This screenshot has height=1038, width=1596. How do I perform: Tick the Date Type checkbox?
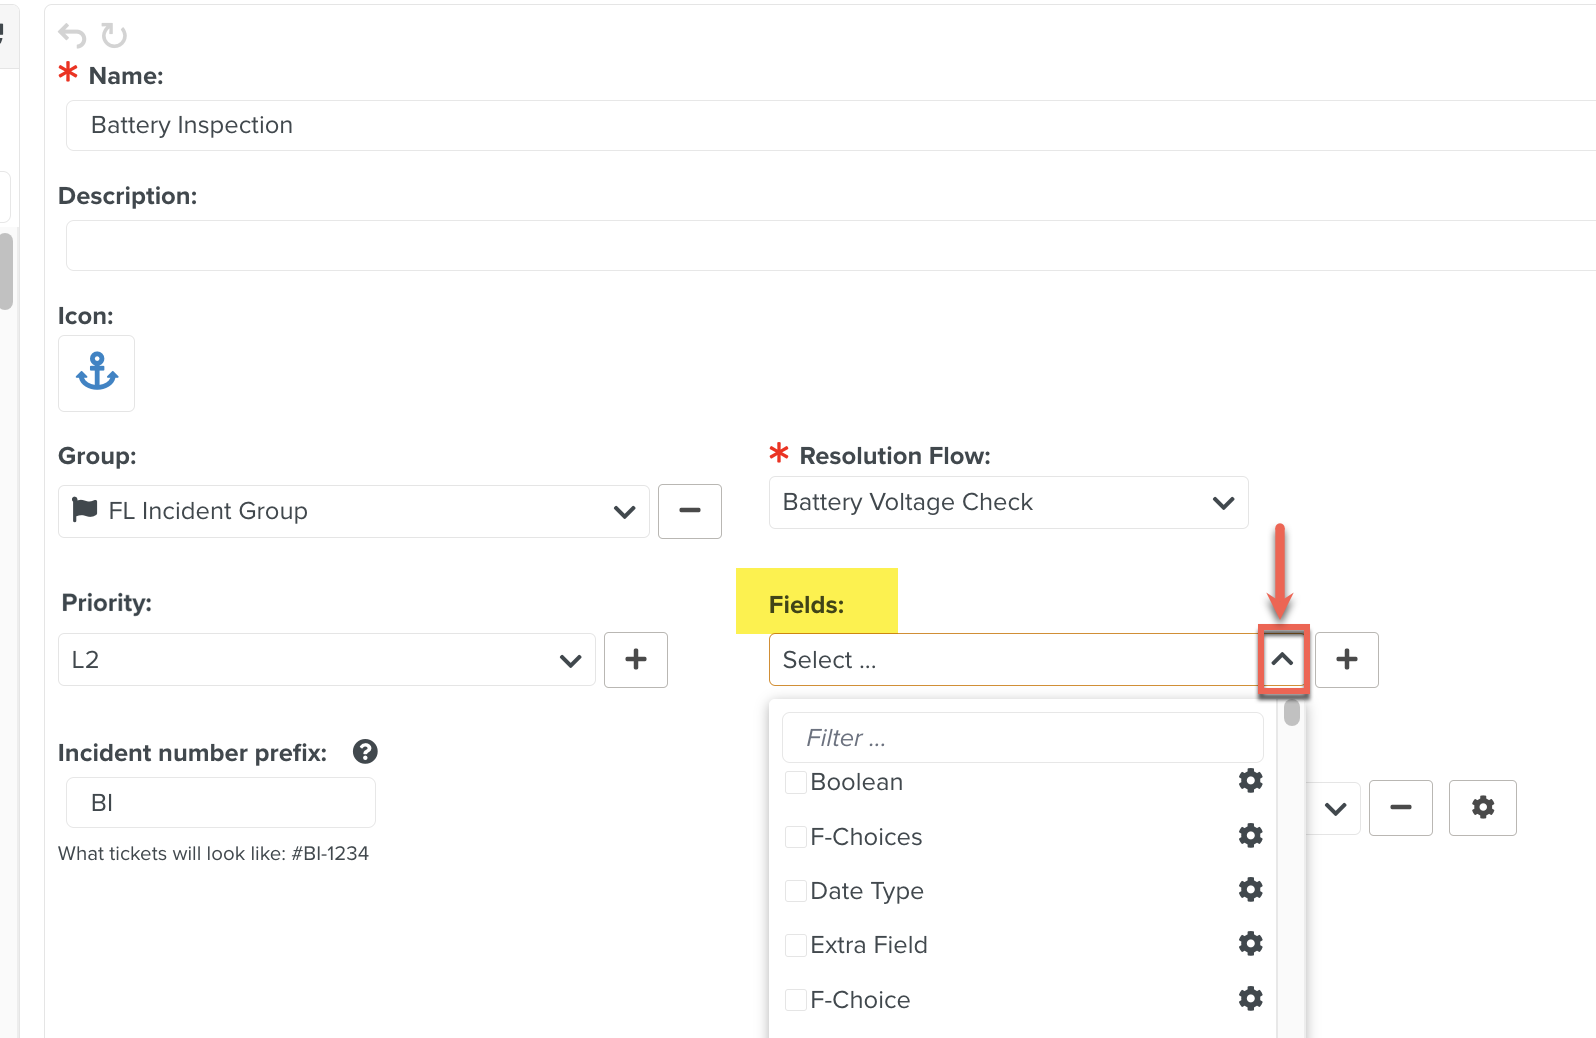click(796, 891)
